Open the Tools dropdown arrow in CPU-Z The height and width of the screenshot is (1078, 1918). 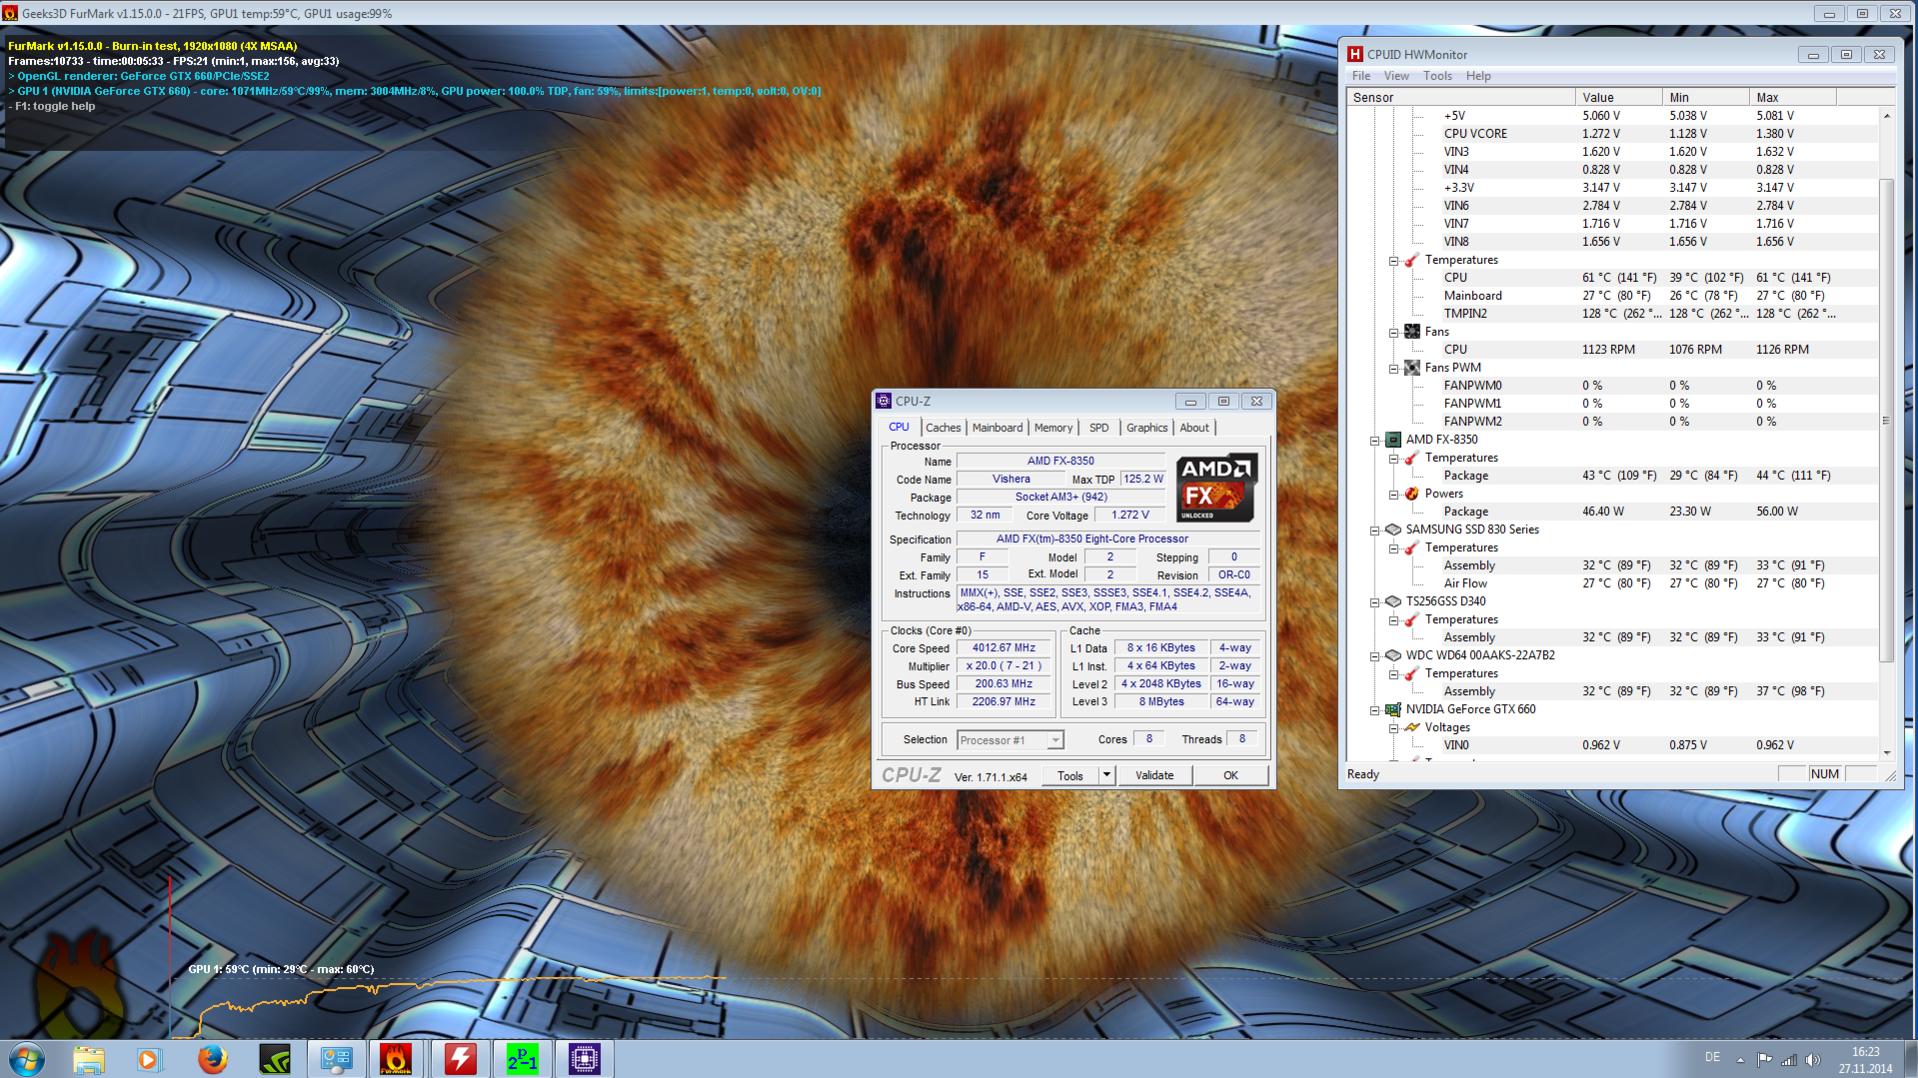(x=1106, y=775)
